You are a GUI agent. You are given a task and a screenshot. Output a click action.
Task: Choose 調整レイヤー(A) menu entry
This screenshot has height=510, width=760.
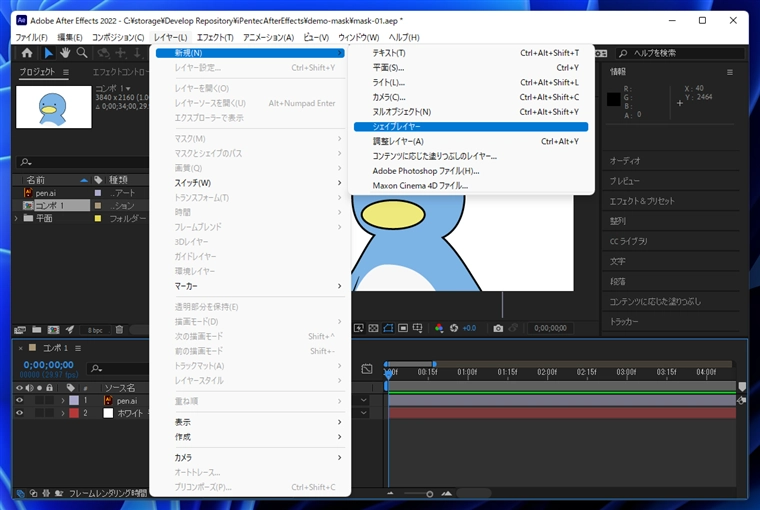pos(471,142)
